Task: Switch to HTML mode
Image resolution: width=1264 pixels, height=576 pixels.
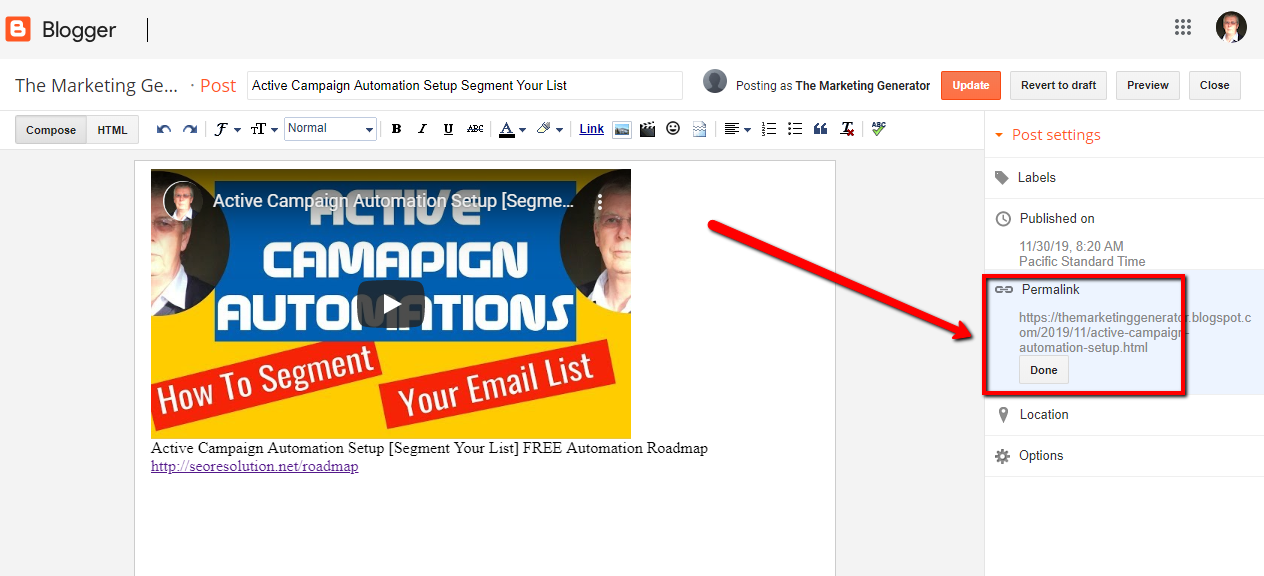Action: [112, 130]
